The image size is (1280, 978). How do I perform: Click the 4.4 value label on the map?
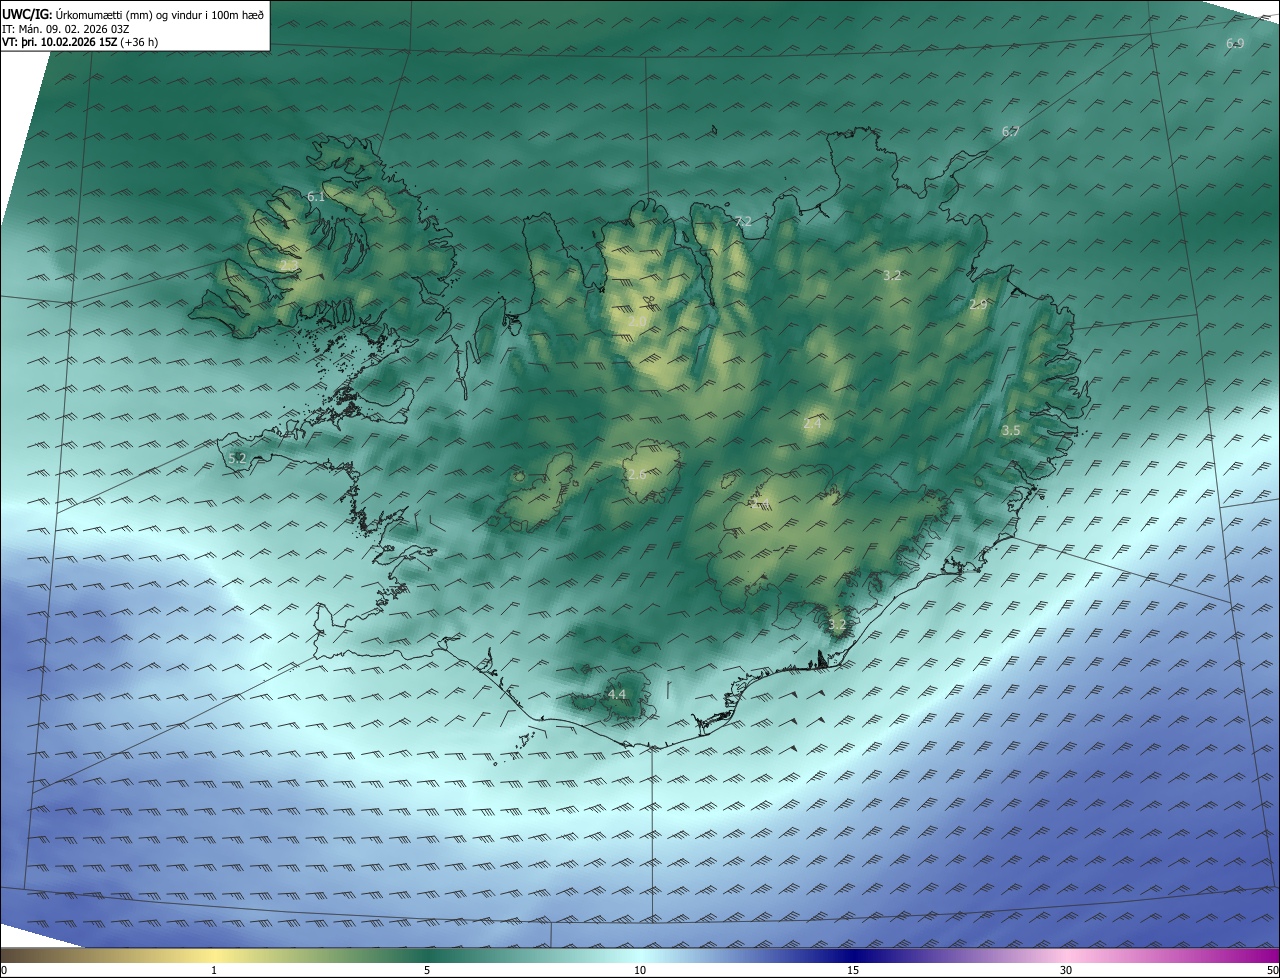617,694
